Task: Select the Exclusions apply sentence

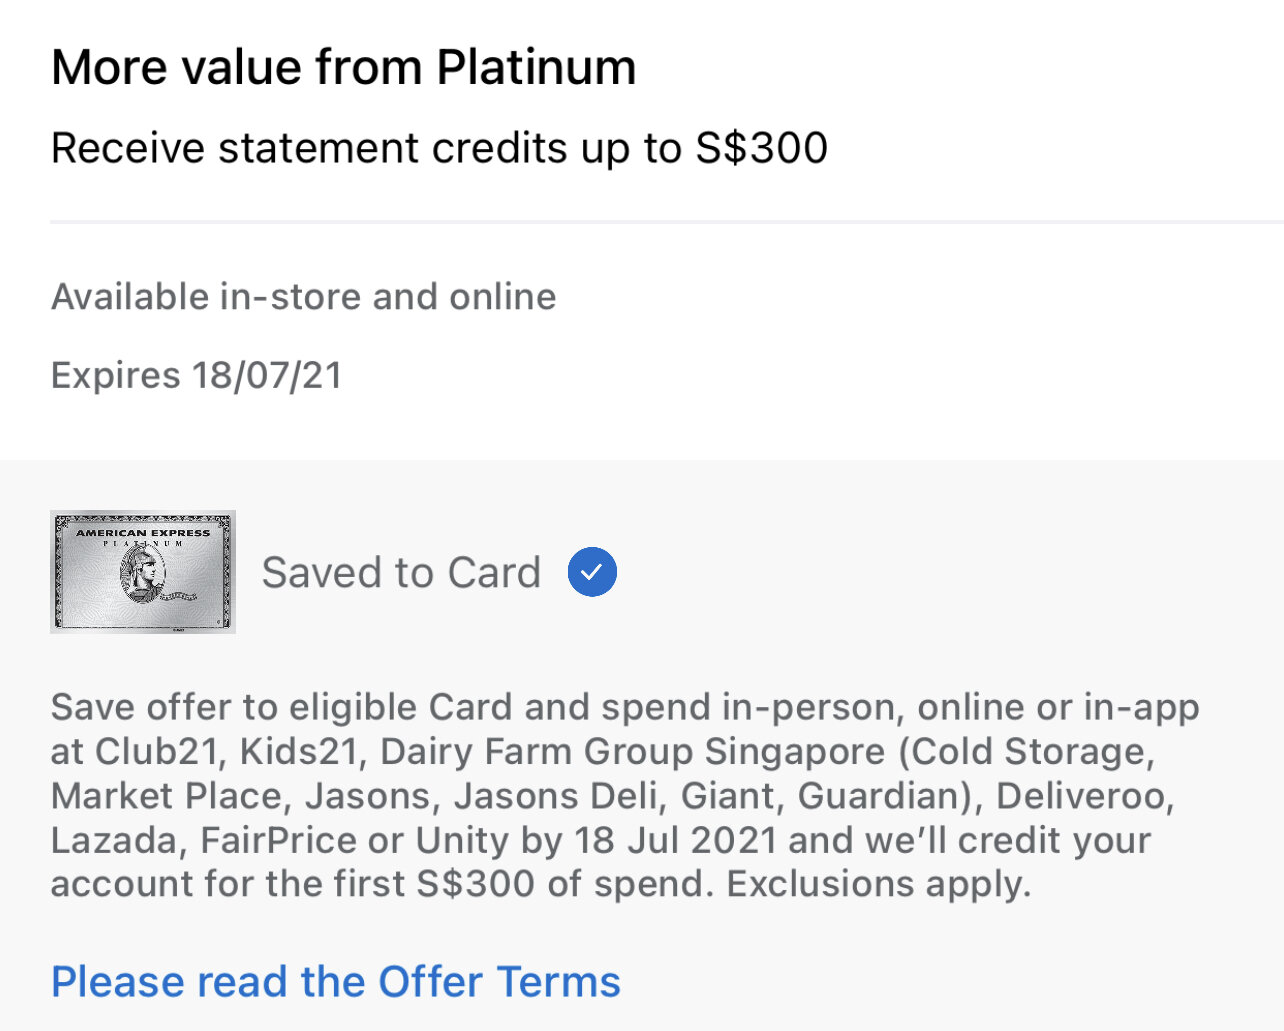Action: pyautogui.click(x=878, y=884)
